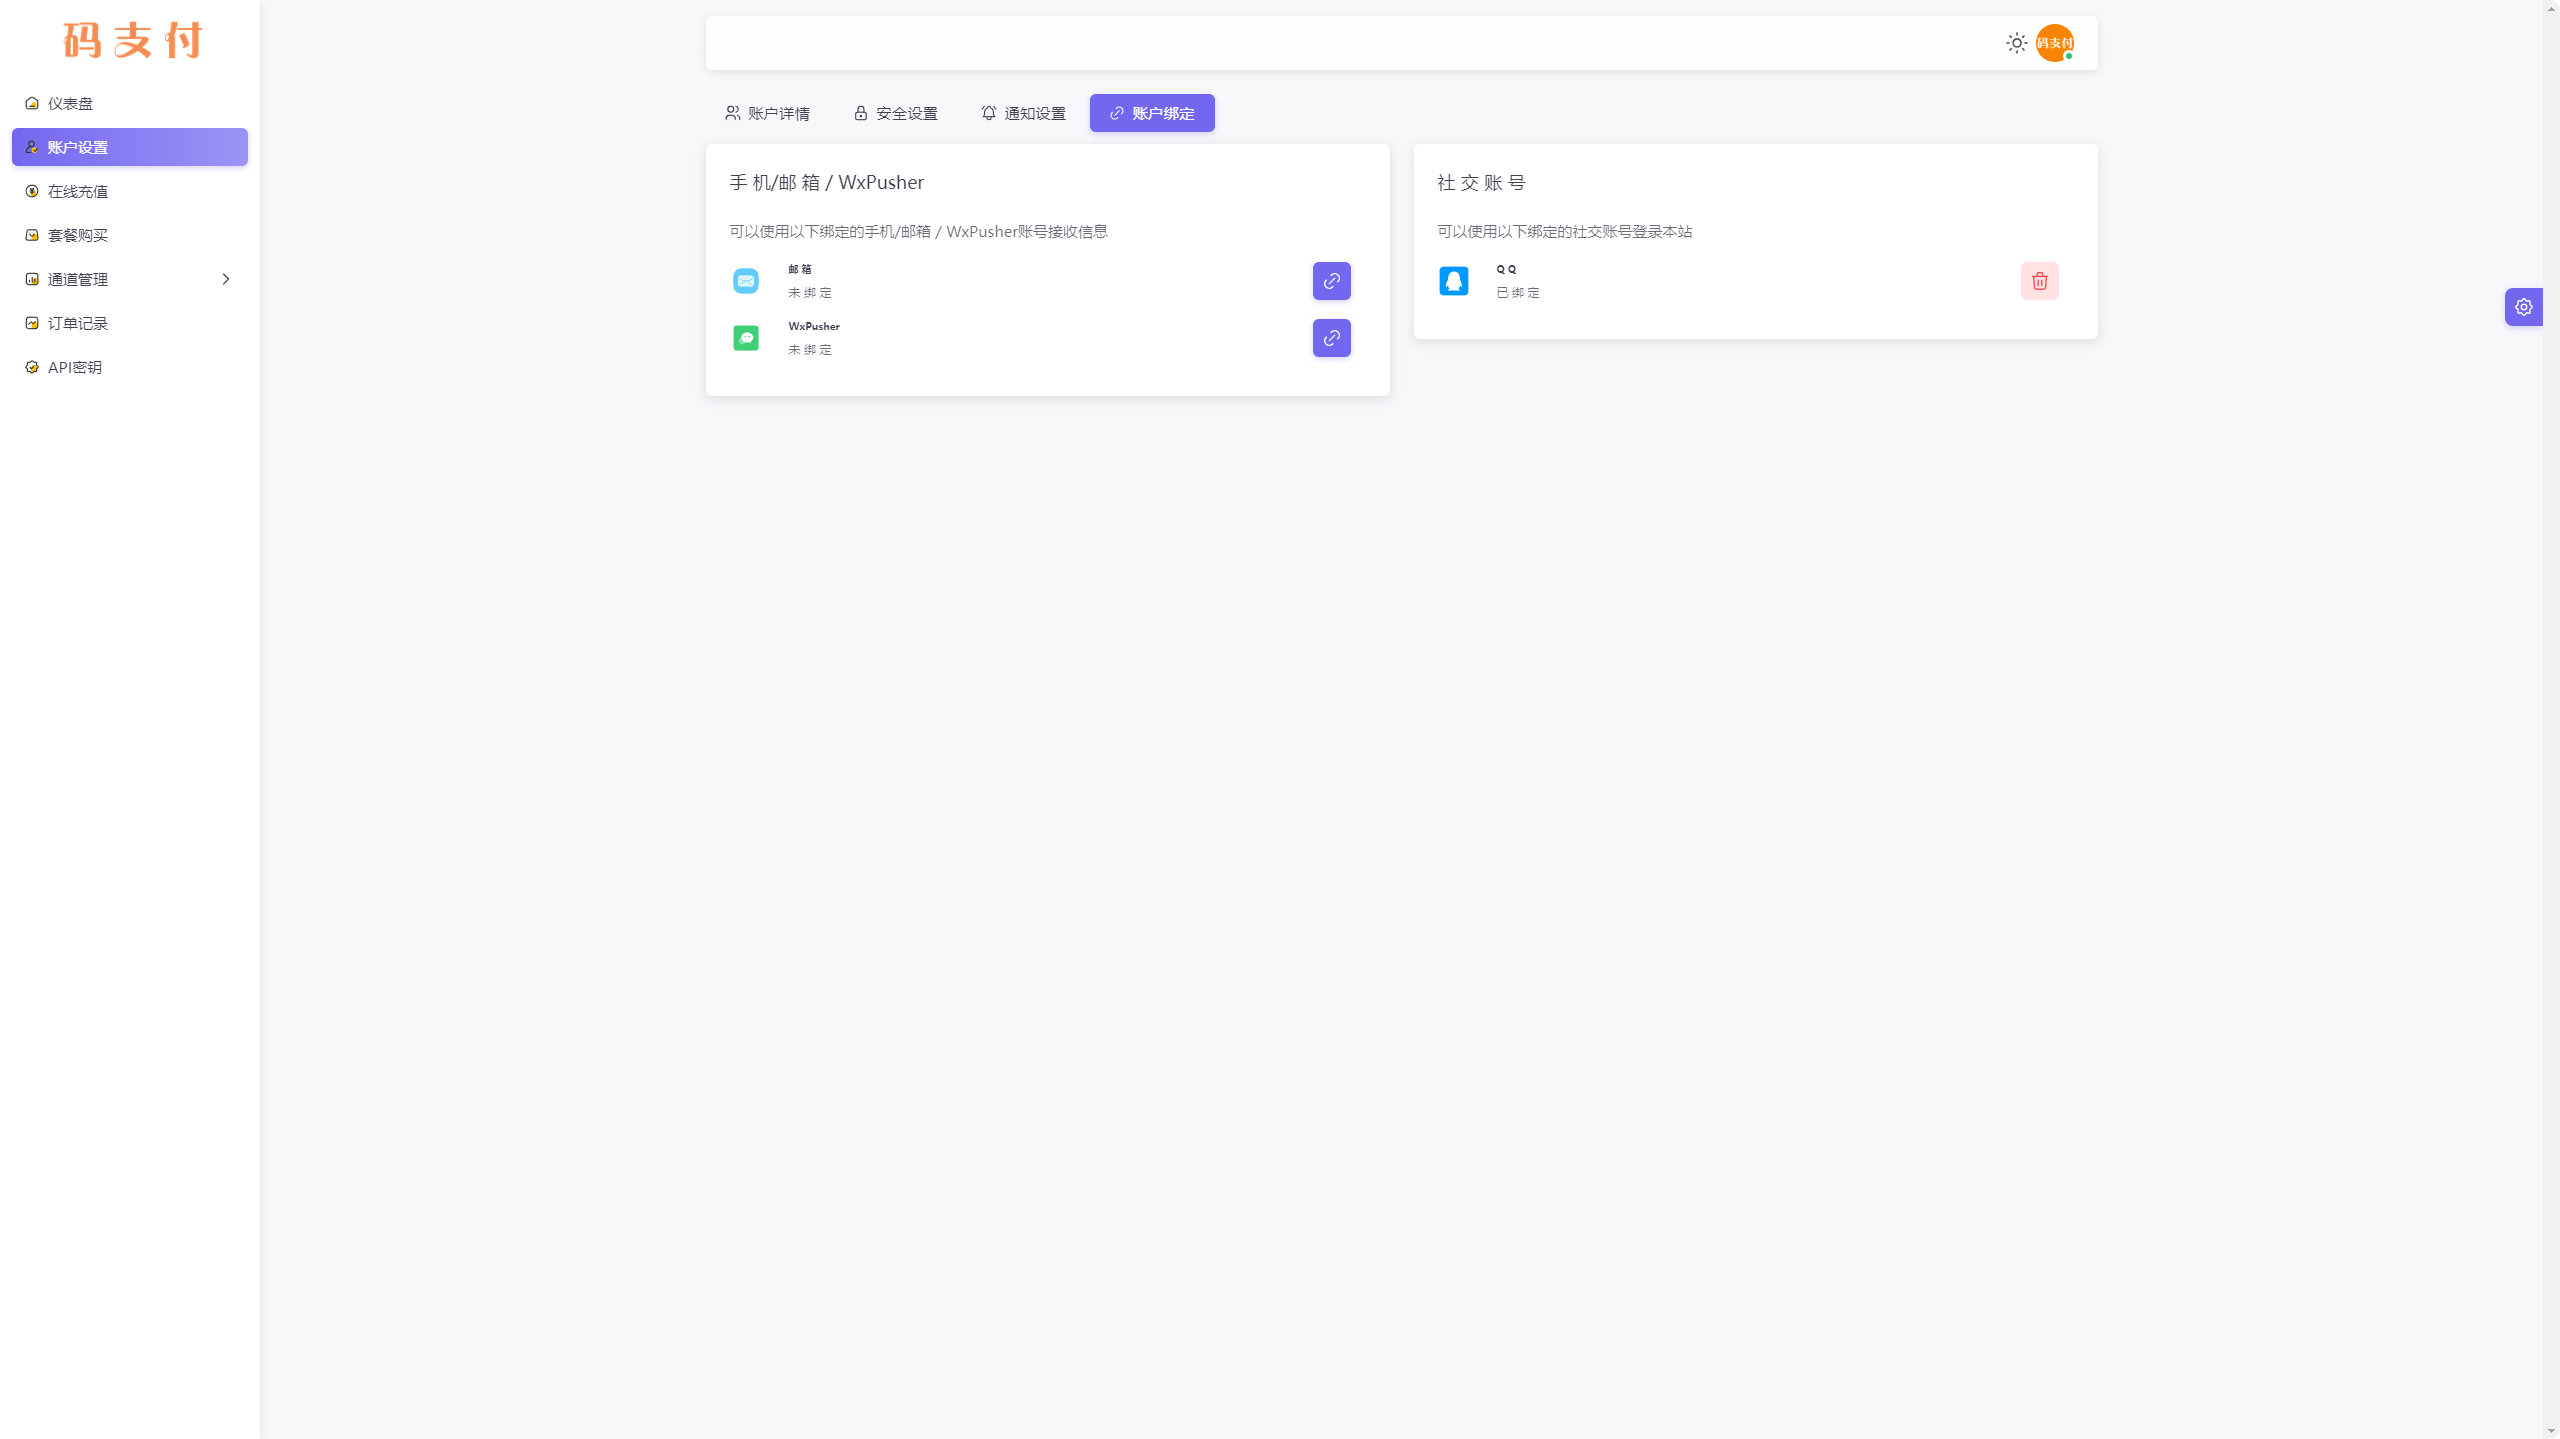Viewport: 2560px width, 1439px height.
Task: Click the link button for WxPusher binding
Action: click(1331, 338)
